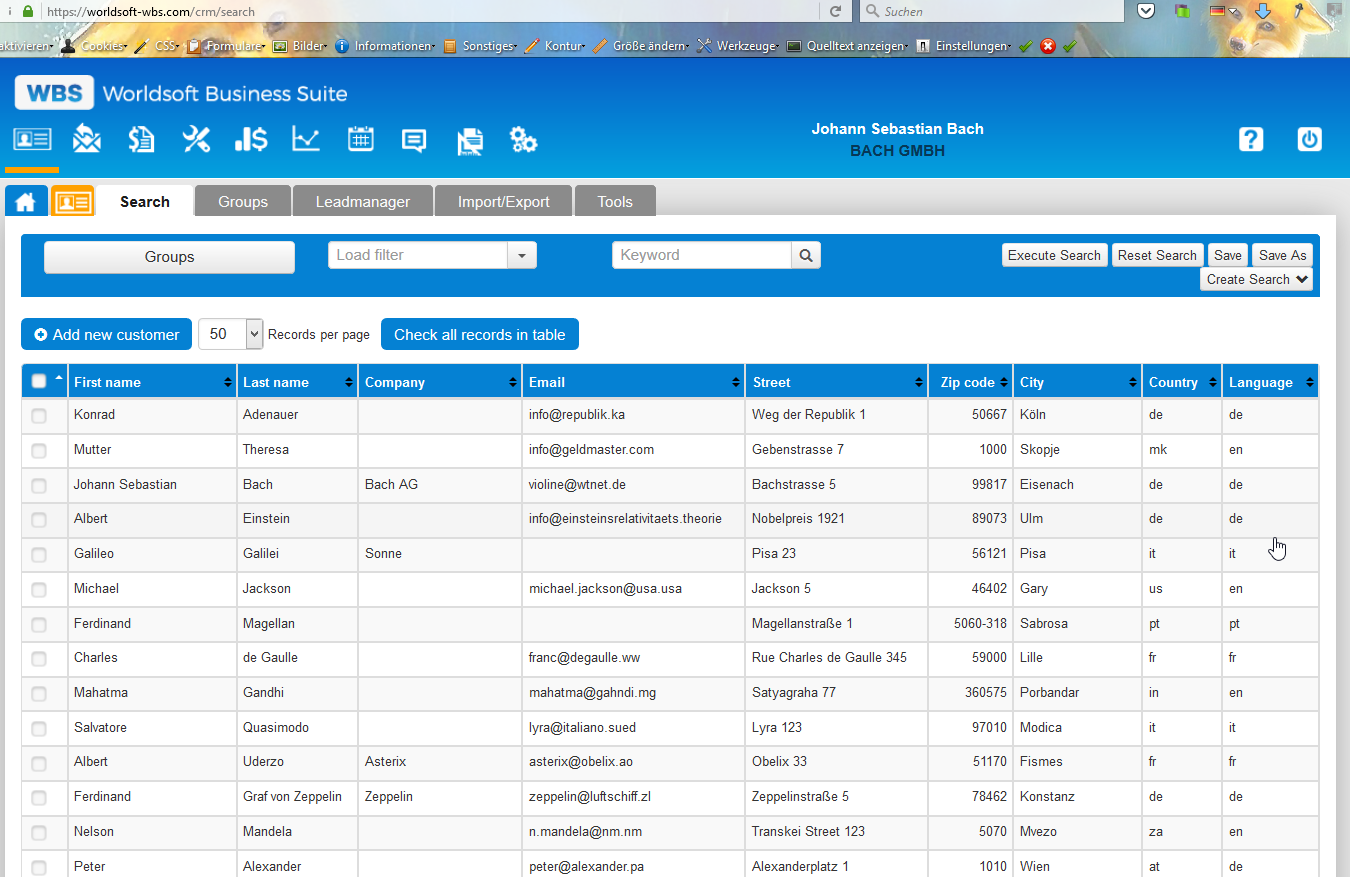The width and height of the screenshot is (1350, 877).
Task: Check the box for Mutter Theresa
Action: (39, 451)
